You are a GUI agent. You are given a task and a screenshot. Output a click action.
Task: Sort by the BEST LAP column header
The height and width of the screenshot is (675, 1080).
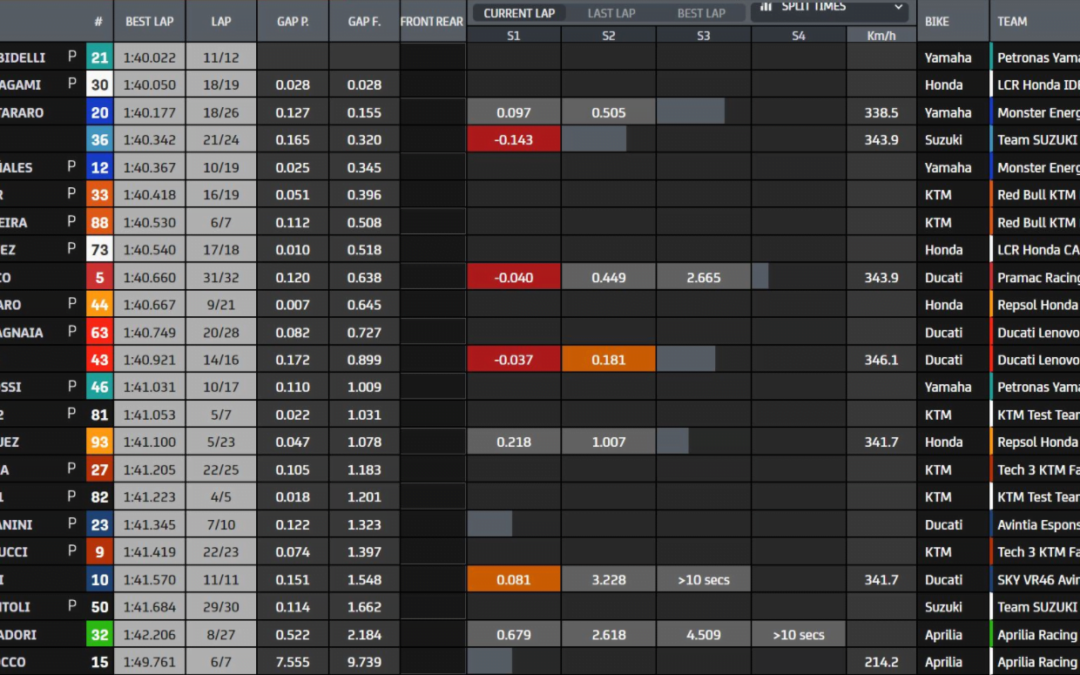pyautogui.click(x=149, y=21)
